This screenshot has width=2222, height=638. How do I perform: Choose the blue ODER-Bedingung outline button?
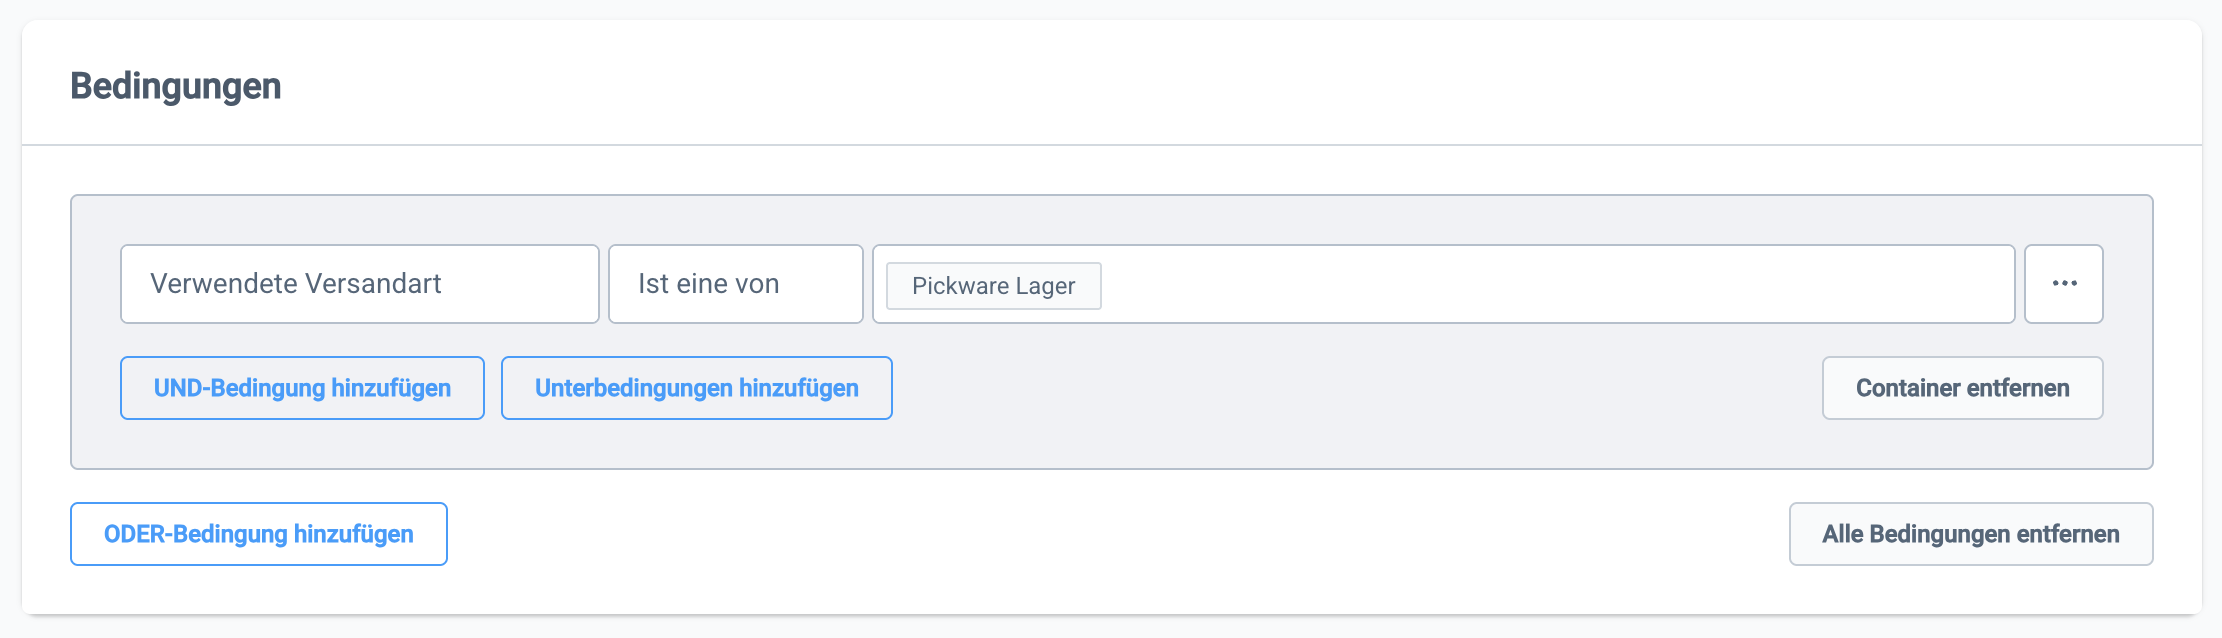258,534
